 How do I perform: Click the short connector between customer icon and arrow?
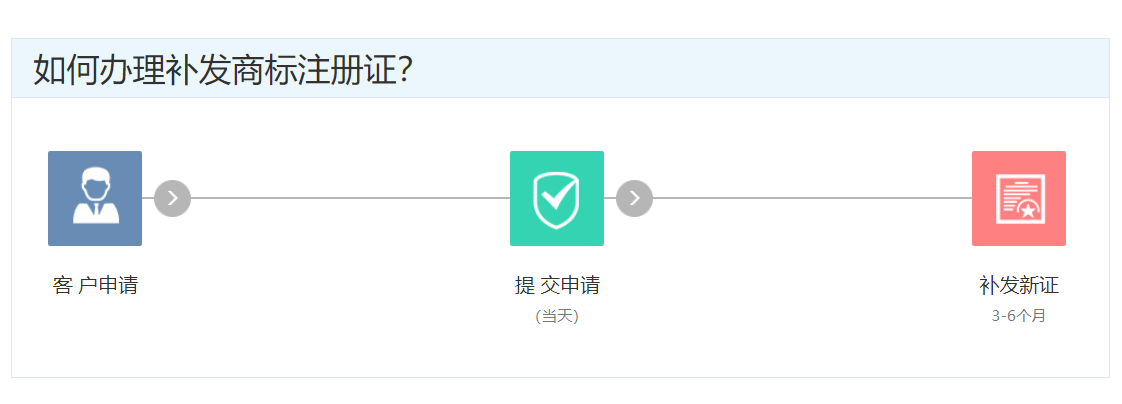(x=148, y=198)
